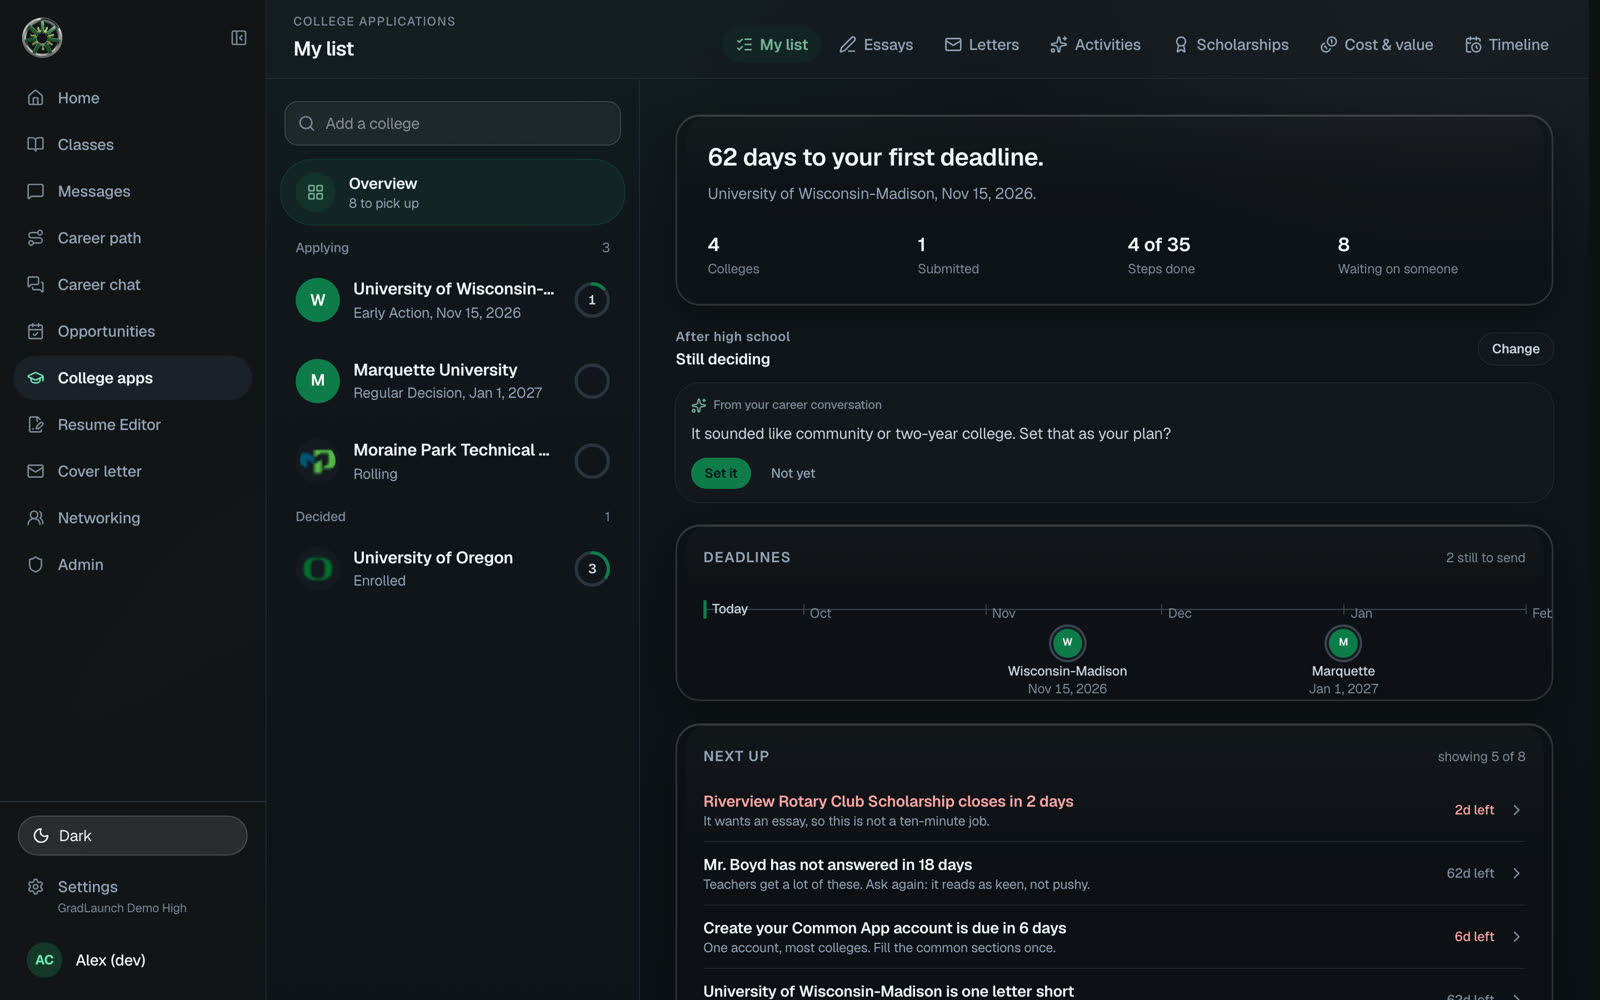Click the Overview grid icon
Viewport: 1600px width, 1000px height.
tap(315, 192)
